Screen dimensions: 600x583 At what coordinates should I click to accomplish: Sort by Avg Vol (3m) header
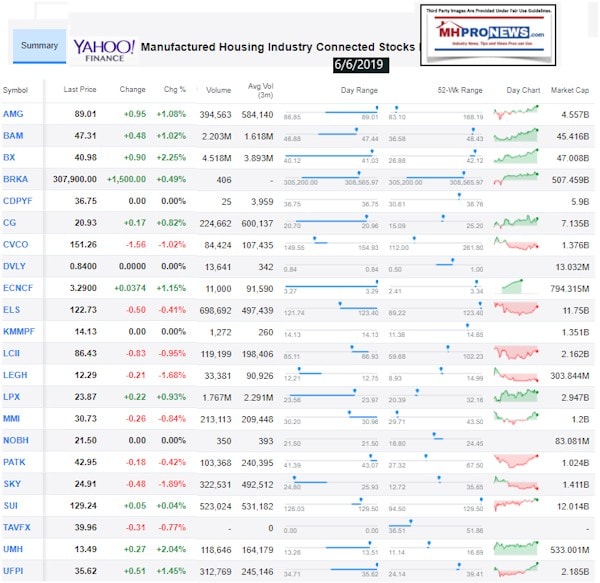pos(261,90)
